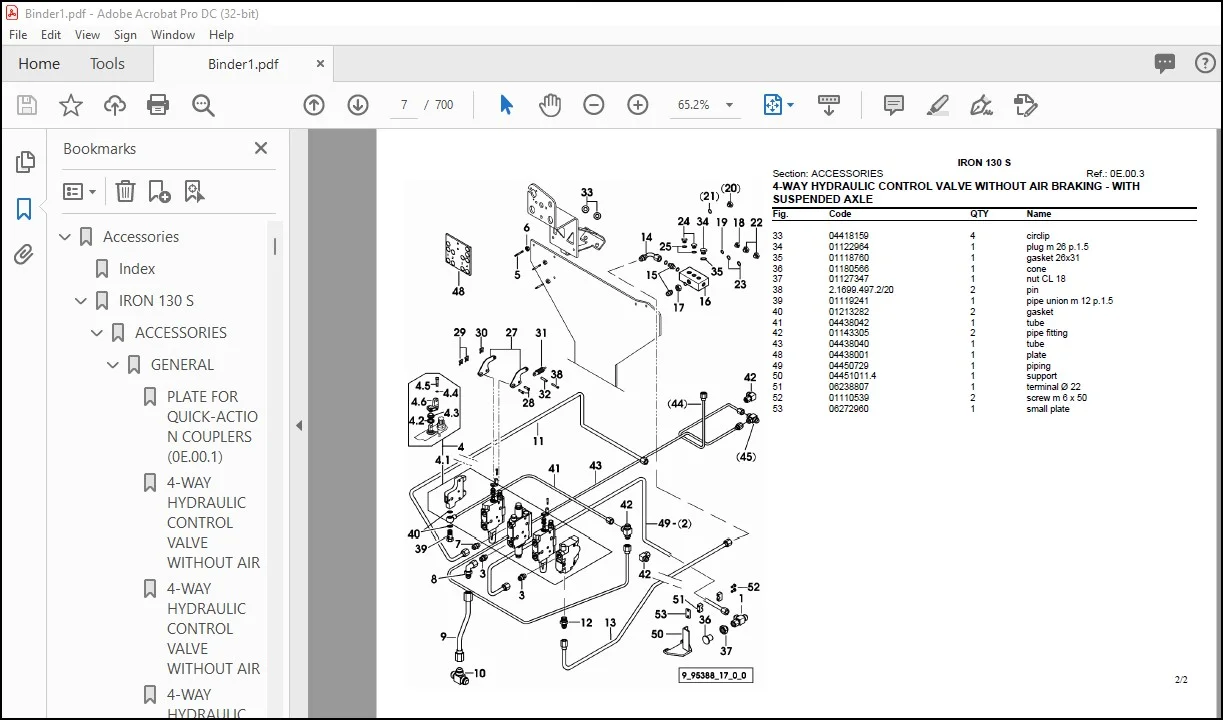This screenshot has height=720, width=1223.
Task: Go to the previous page arrow
Action: coord(314,105)
